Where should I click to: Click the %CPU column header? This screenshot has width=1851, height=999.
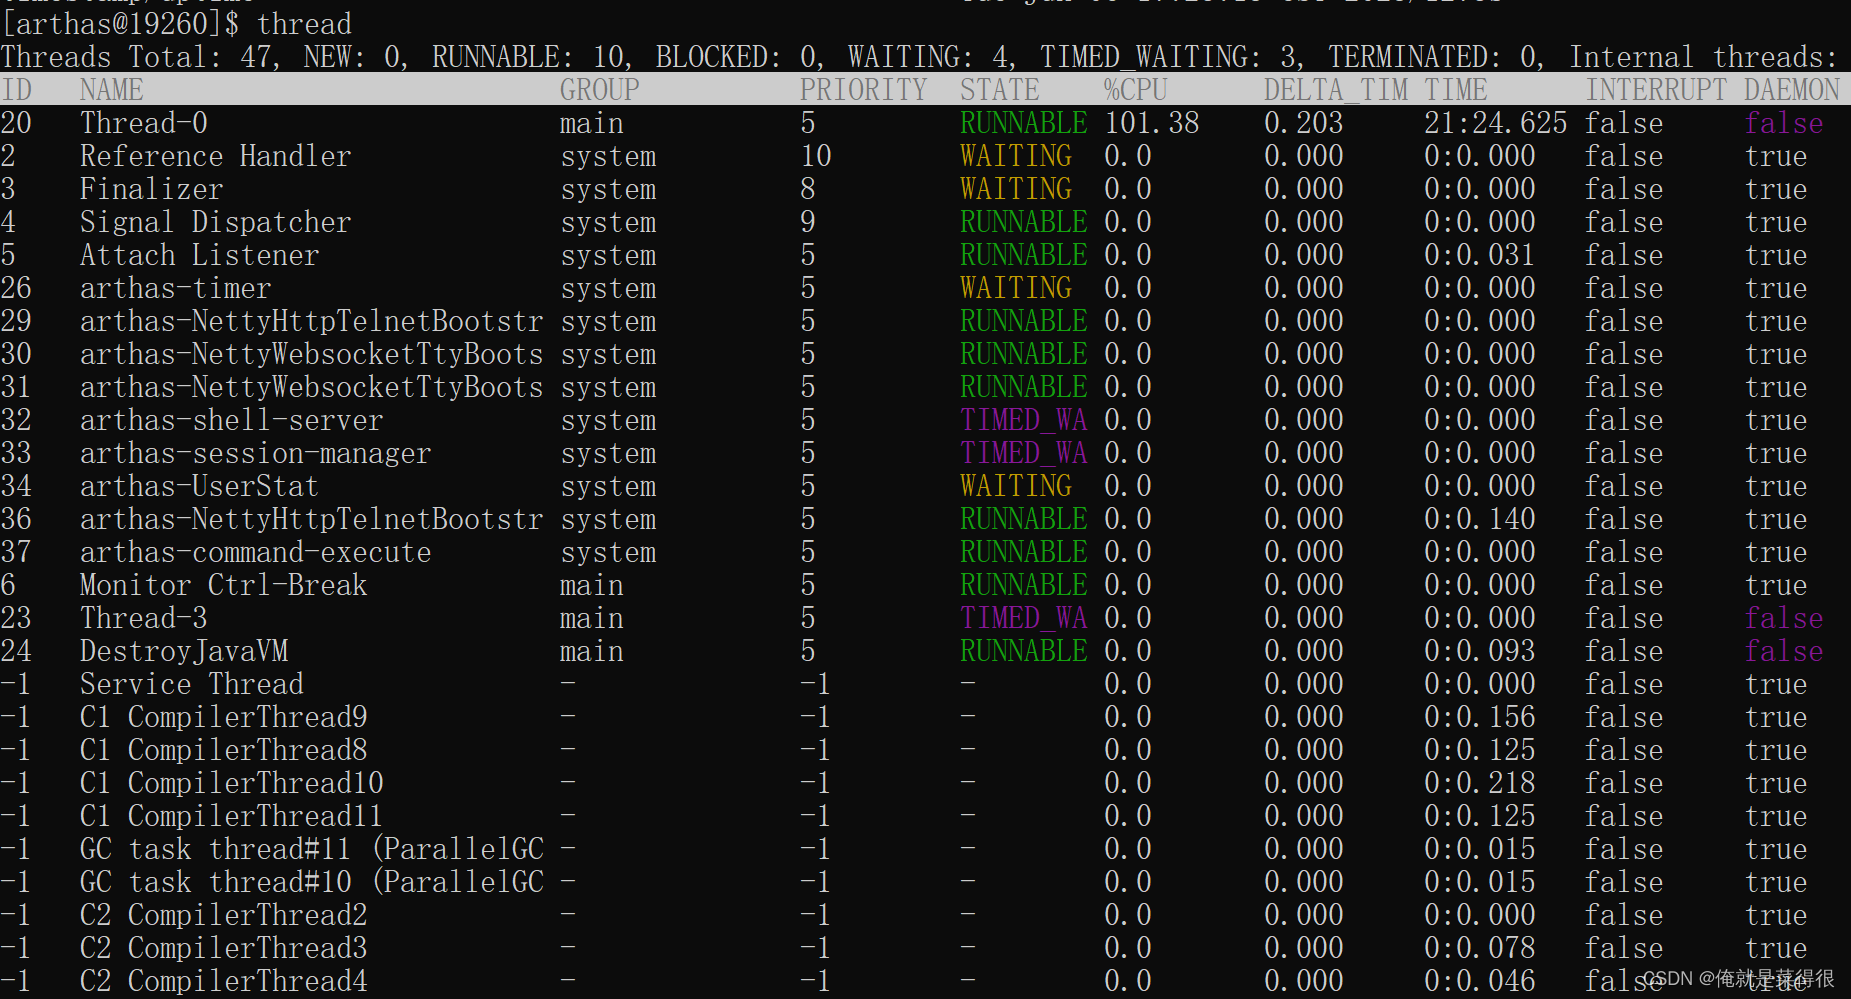click(1136, 90)
